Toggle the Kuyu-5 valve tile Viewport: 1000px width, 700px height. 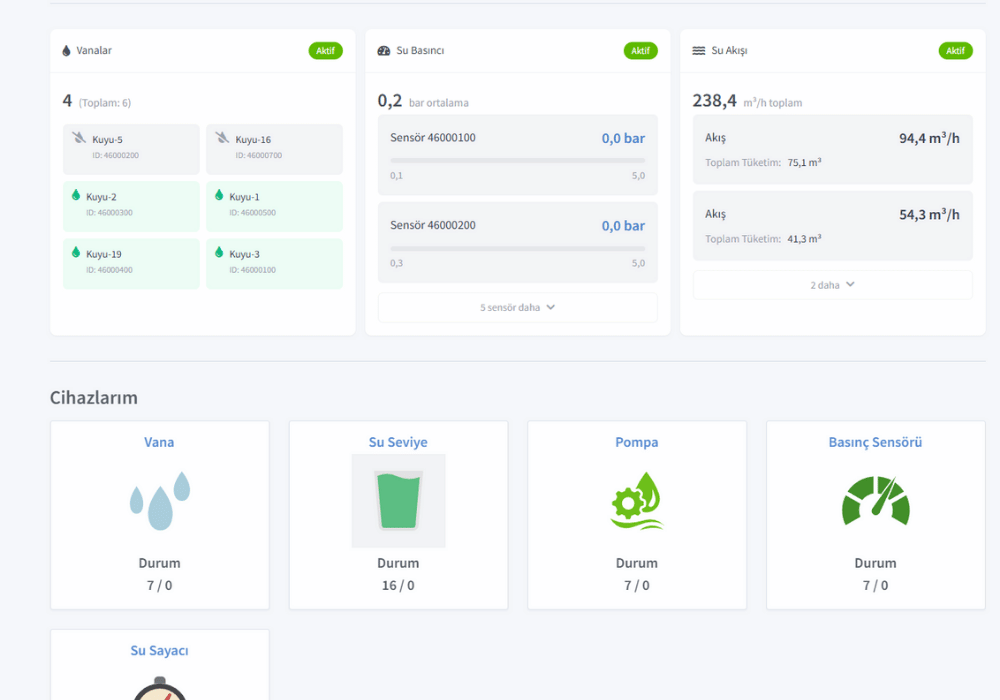tap(131, 149)
